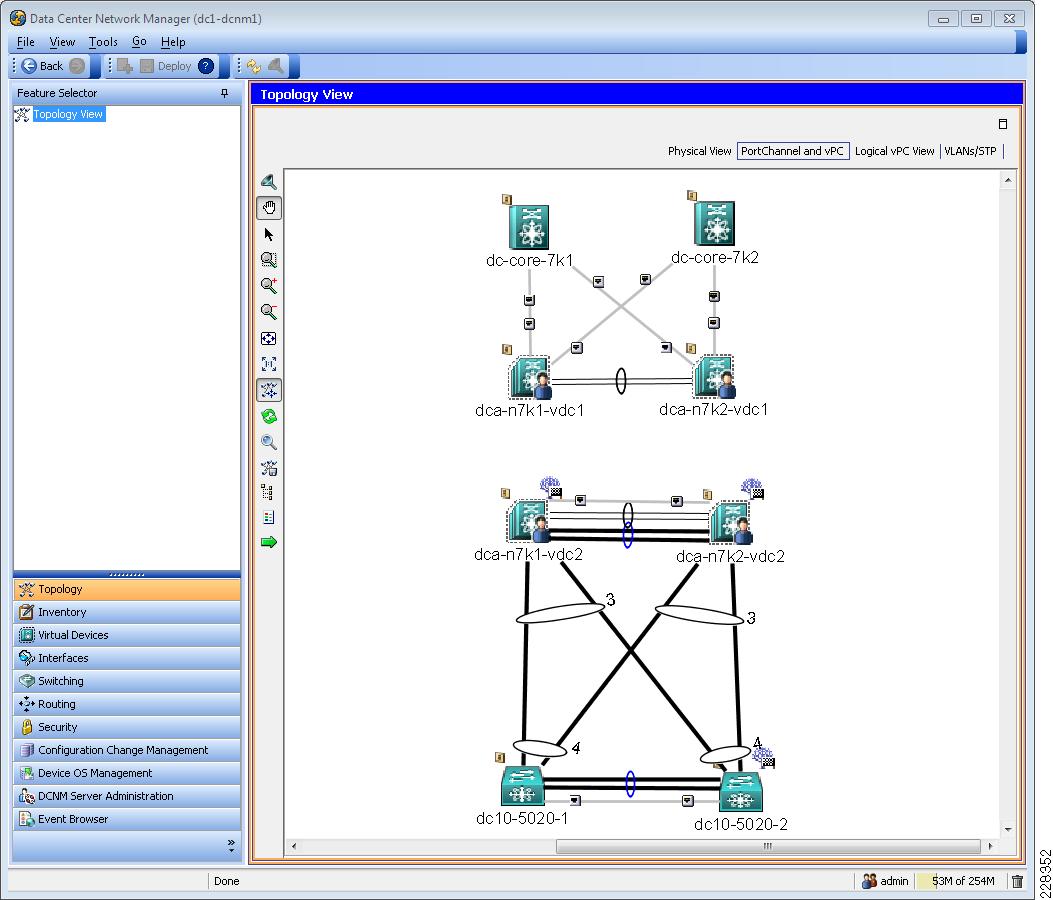Click the horizontal scrollbar thumb

pyautogui.click(x=768, y=846)
